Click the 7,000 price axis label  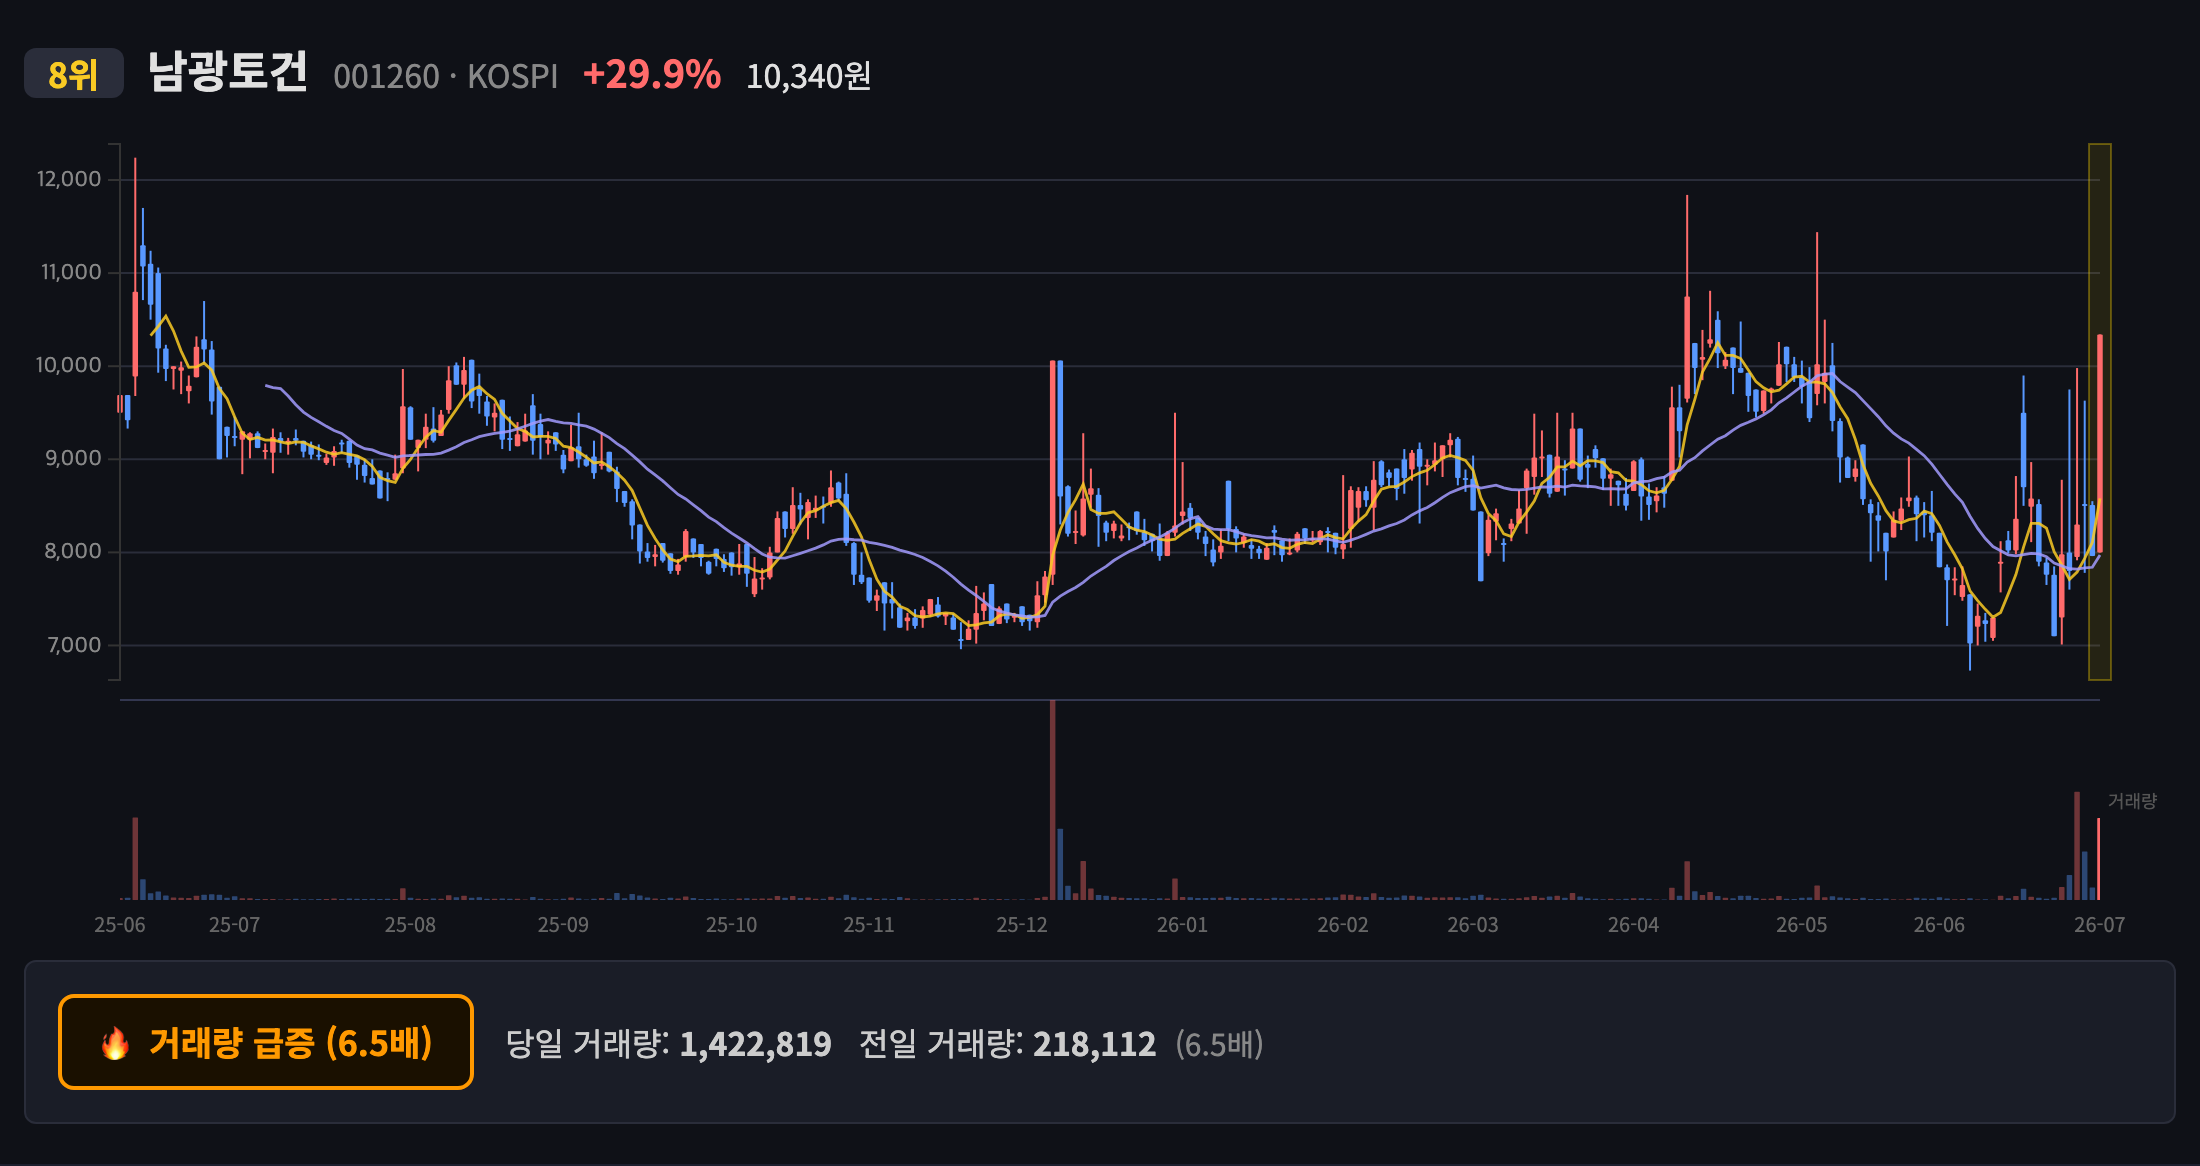74,645
